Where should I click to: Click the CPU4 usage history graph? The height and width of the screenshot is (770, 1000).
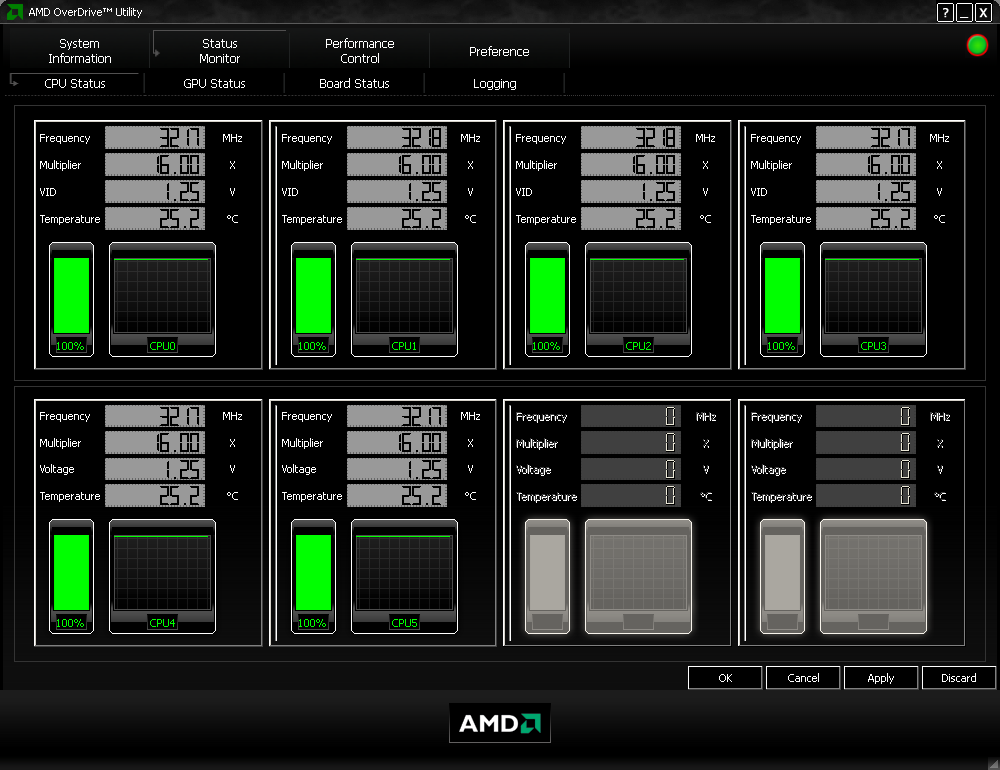pyautogui.click(x=163, y=573)
